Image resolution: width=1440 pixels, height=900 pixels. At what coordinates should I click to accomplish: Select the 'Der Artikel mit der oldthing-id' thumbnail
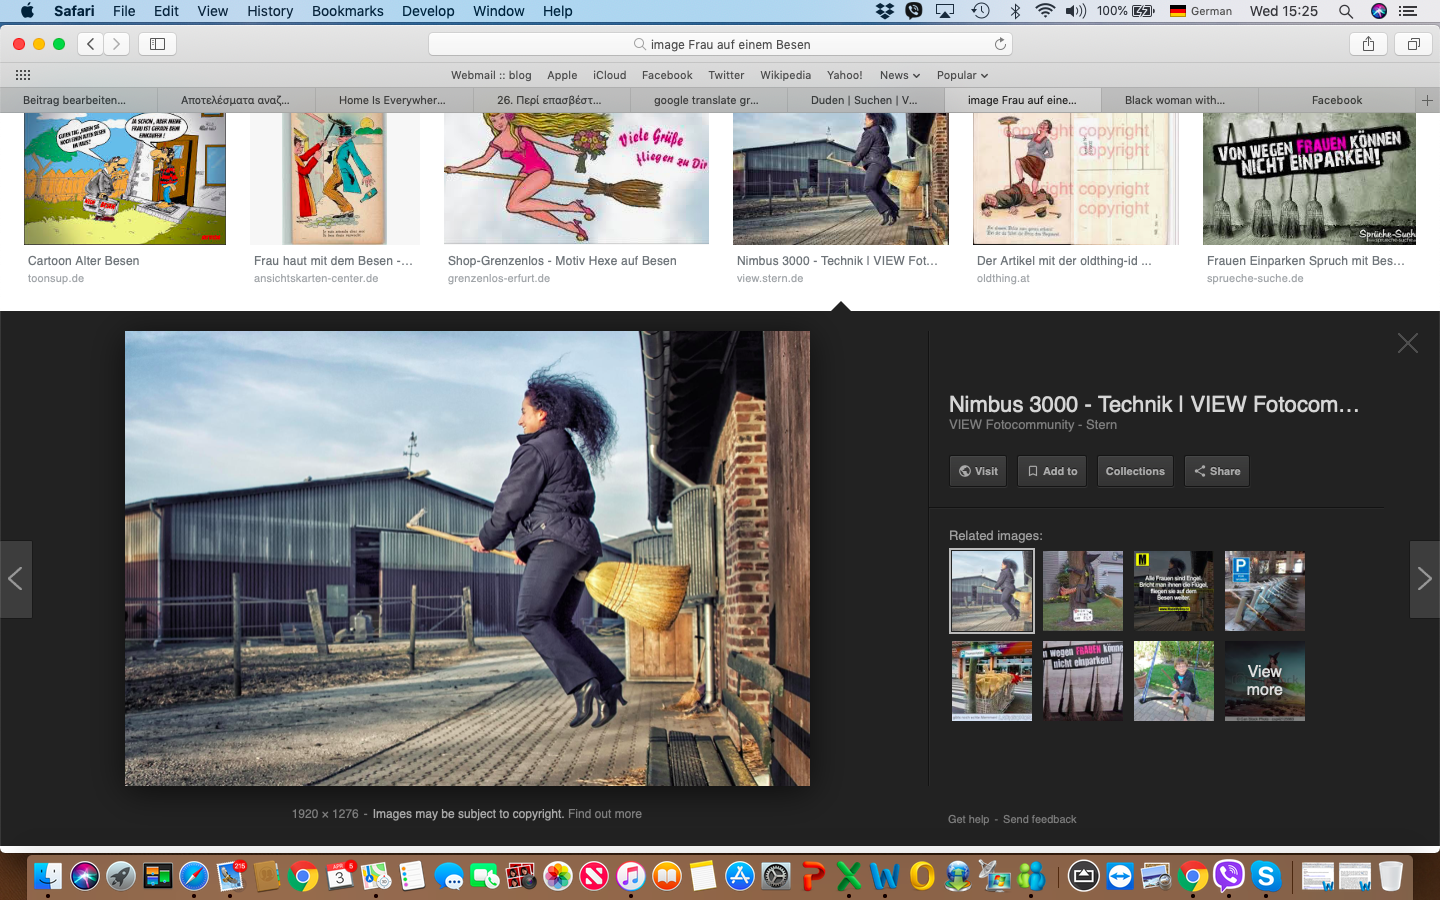pyautogui.click(x=1076, y=179)
